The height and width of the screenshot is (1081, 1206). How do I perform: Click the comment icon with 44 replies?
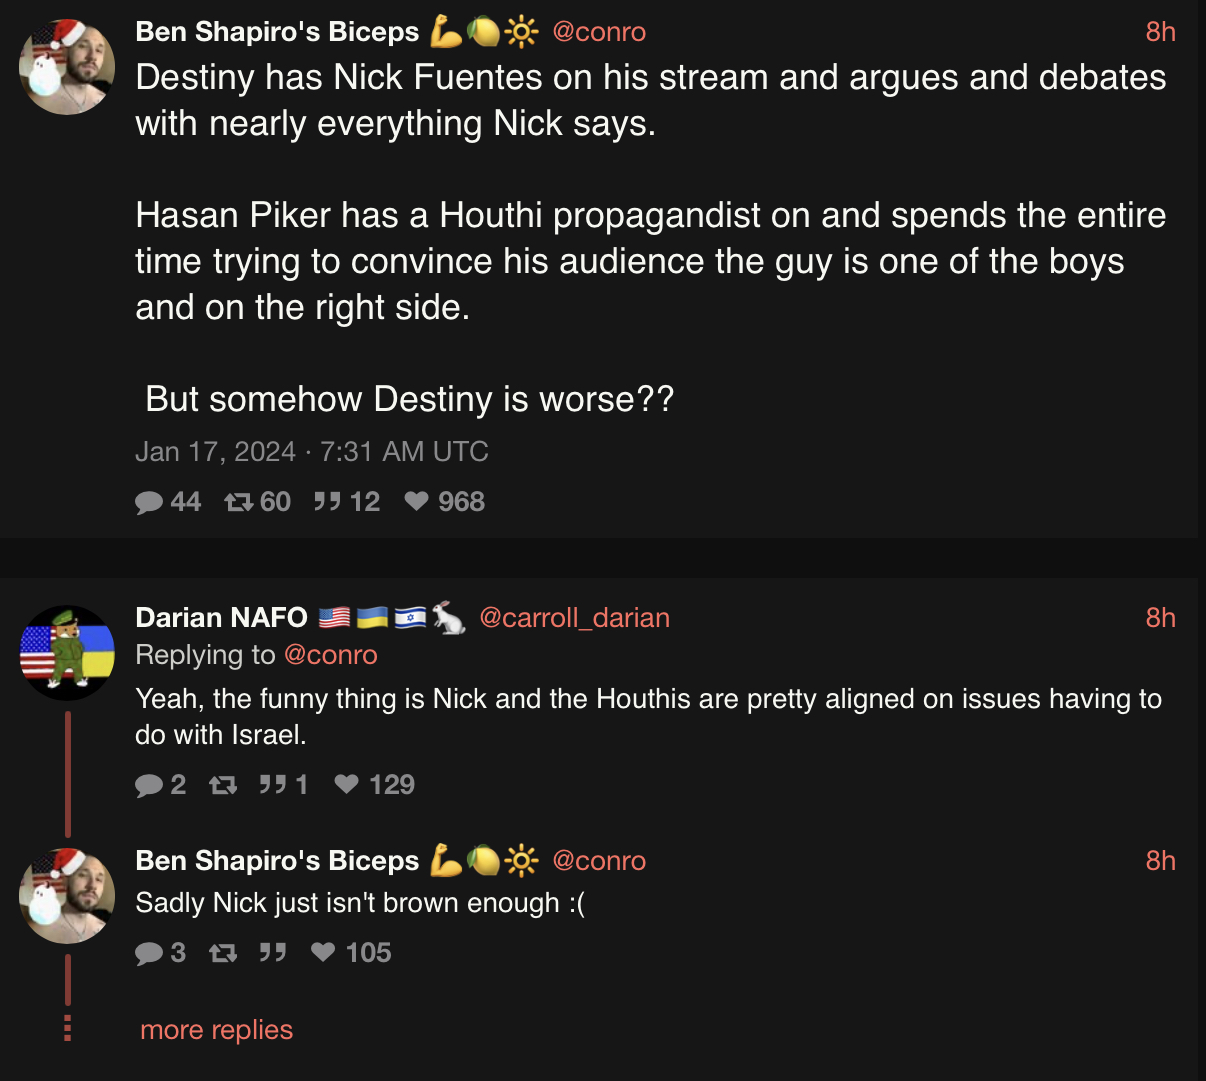[149, 502]
